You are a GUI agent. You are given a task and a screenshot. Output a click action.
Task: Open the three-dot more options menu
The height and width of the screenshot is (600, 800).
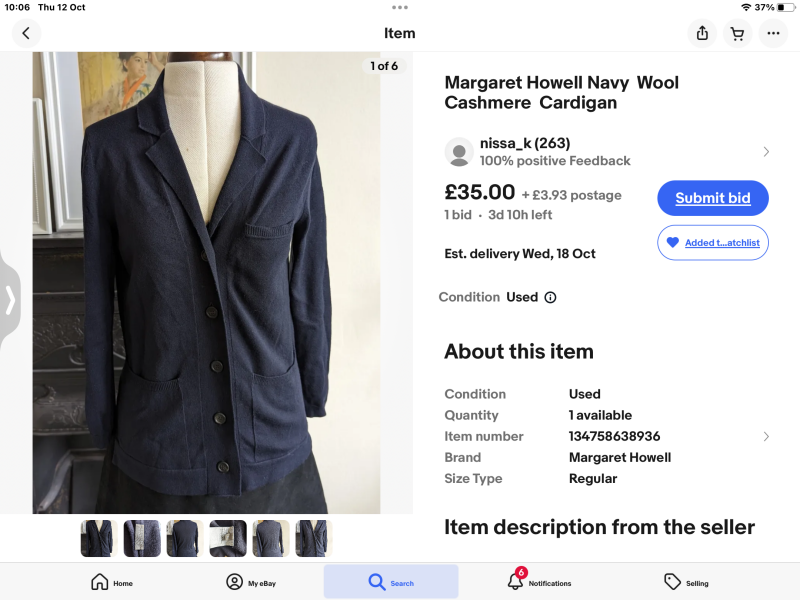pos(773,33)
